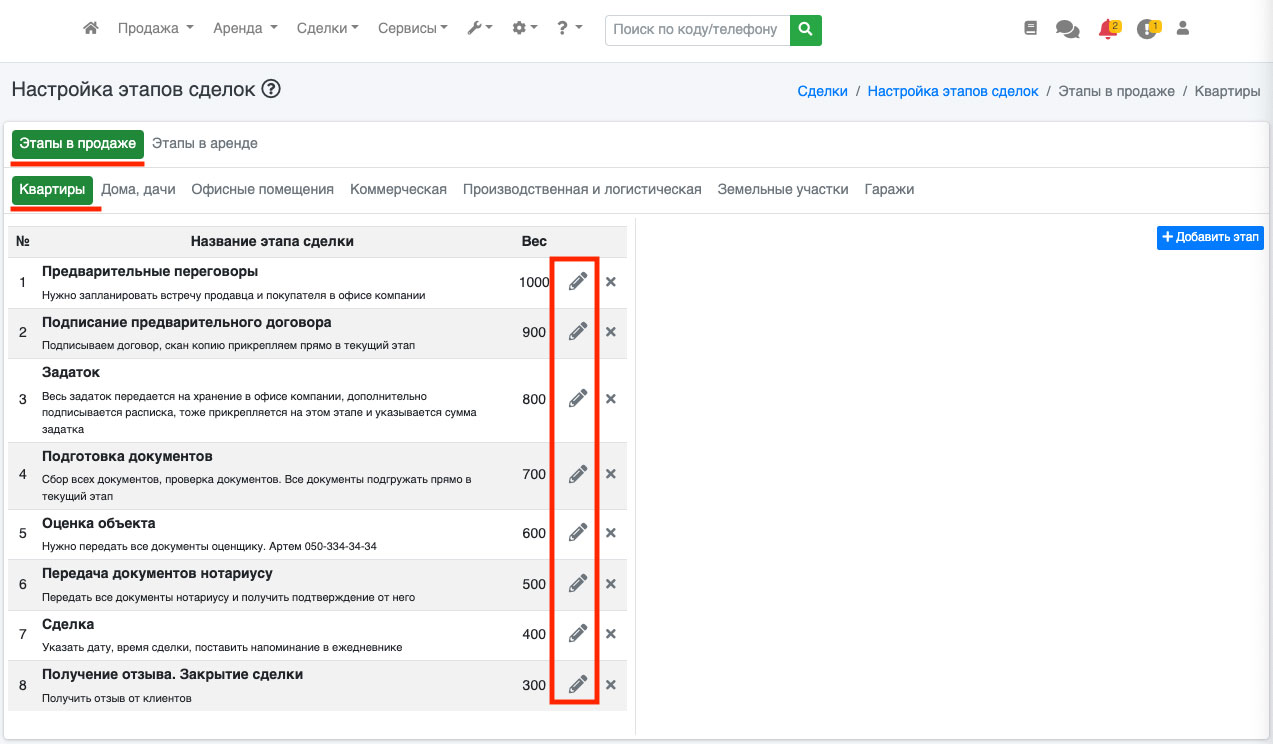
Task: Open the wrench tools menu
Action: 479,29
